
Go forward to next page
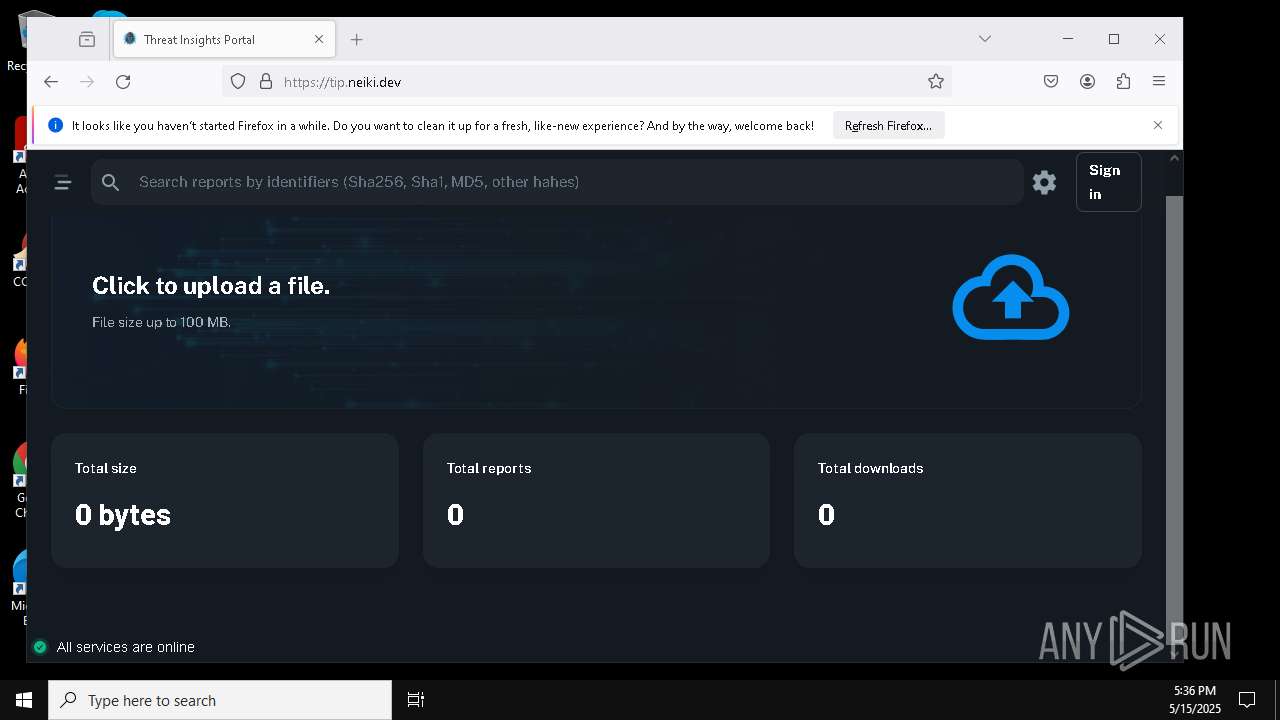[87, 82]
